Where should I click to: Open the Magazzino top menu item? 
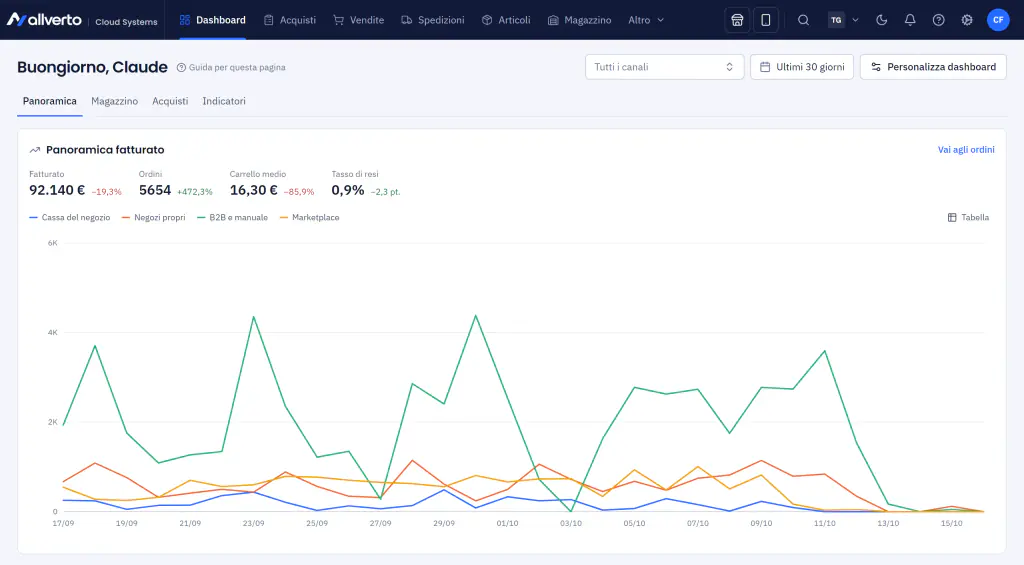580,20
